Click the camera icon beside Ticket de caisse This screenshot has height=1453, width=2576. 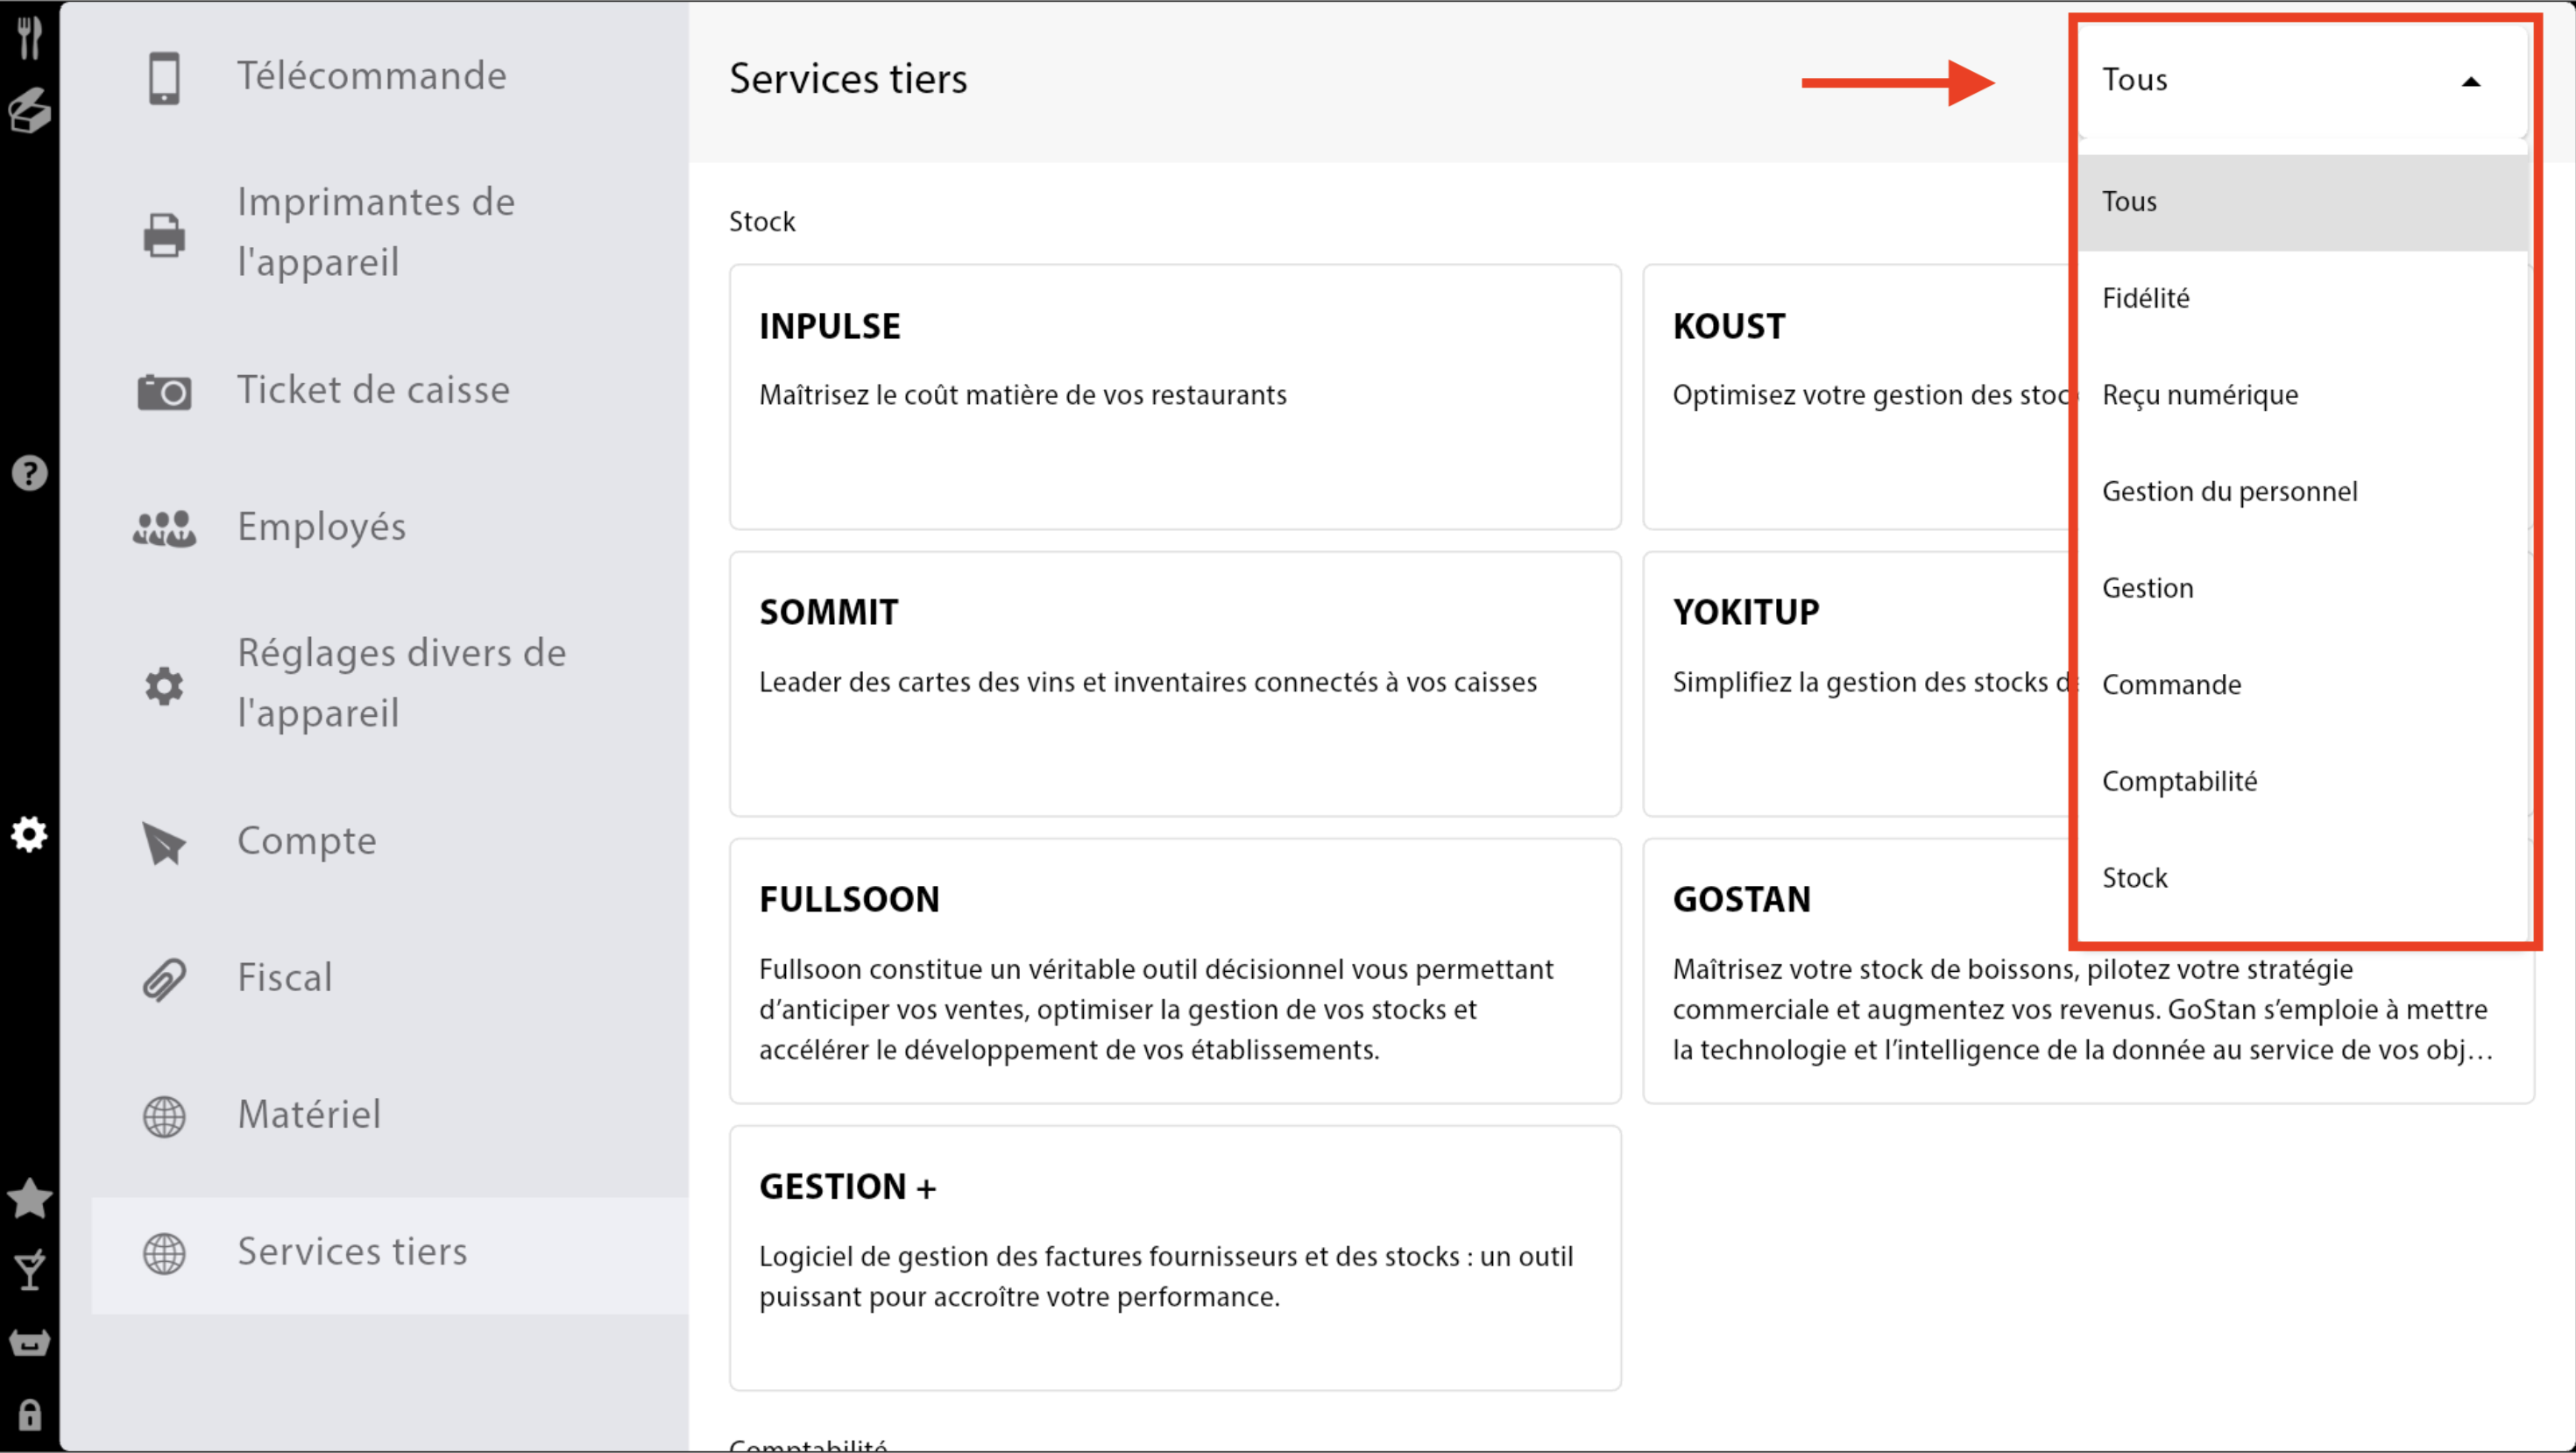(x=164, y=391)
